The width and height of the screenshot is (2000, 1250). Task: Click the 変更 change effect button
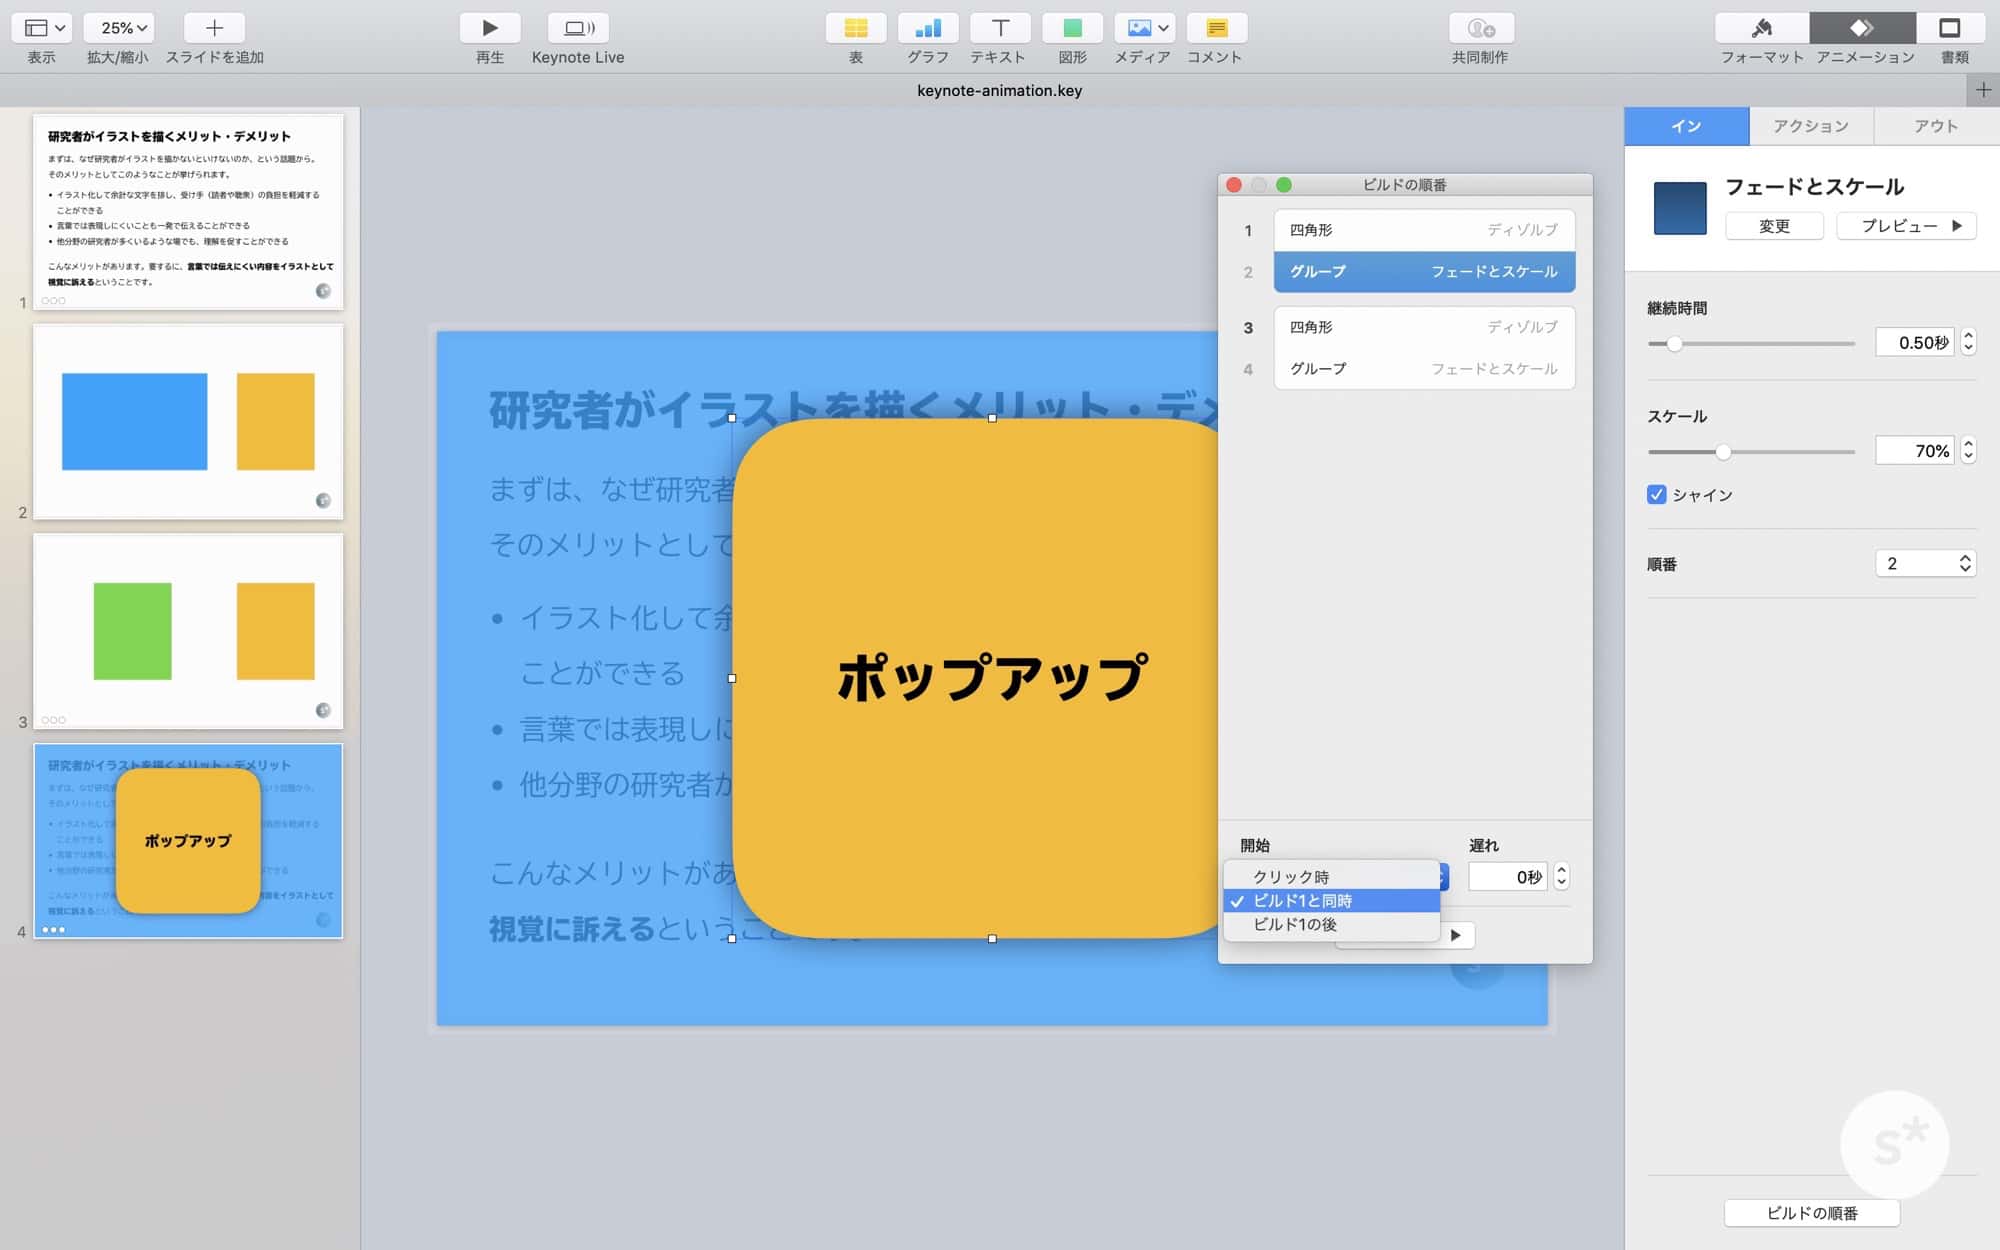(x=1774, y=226)
